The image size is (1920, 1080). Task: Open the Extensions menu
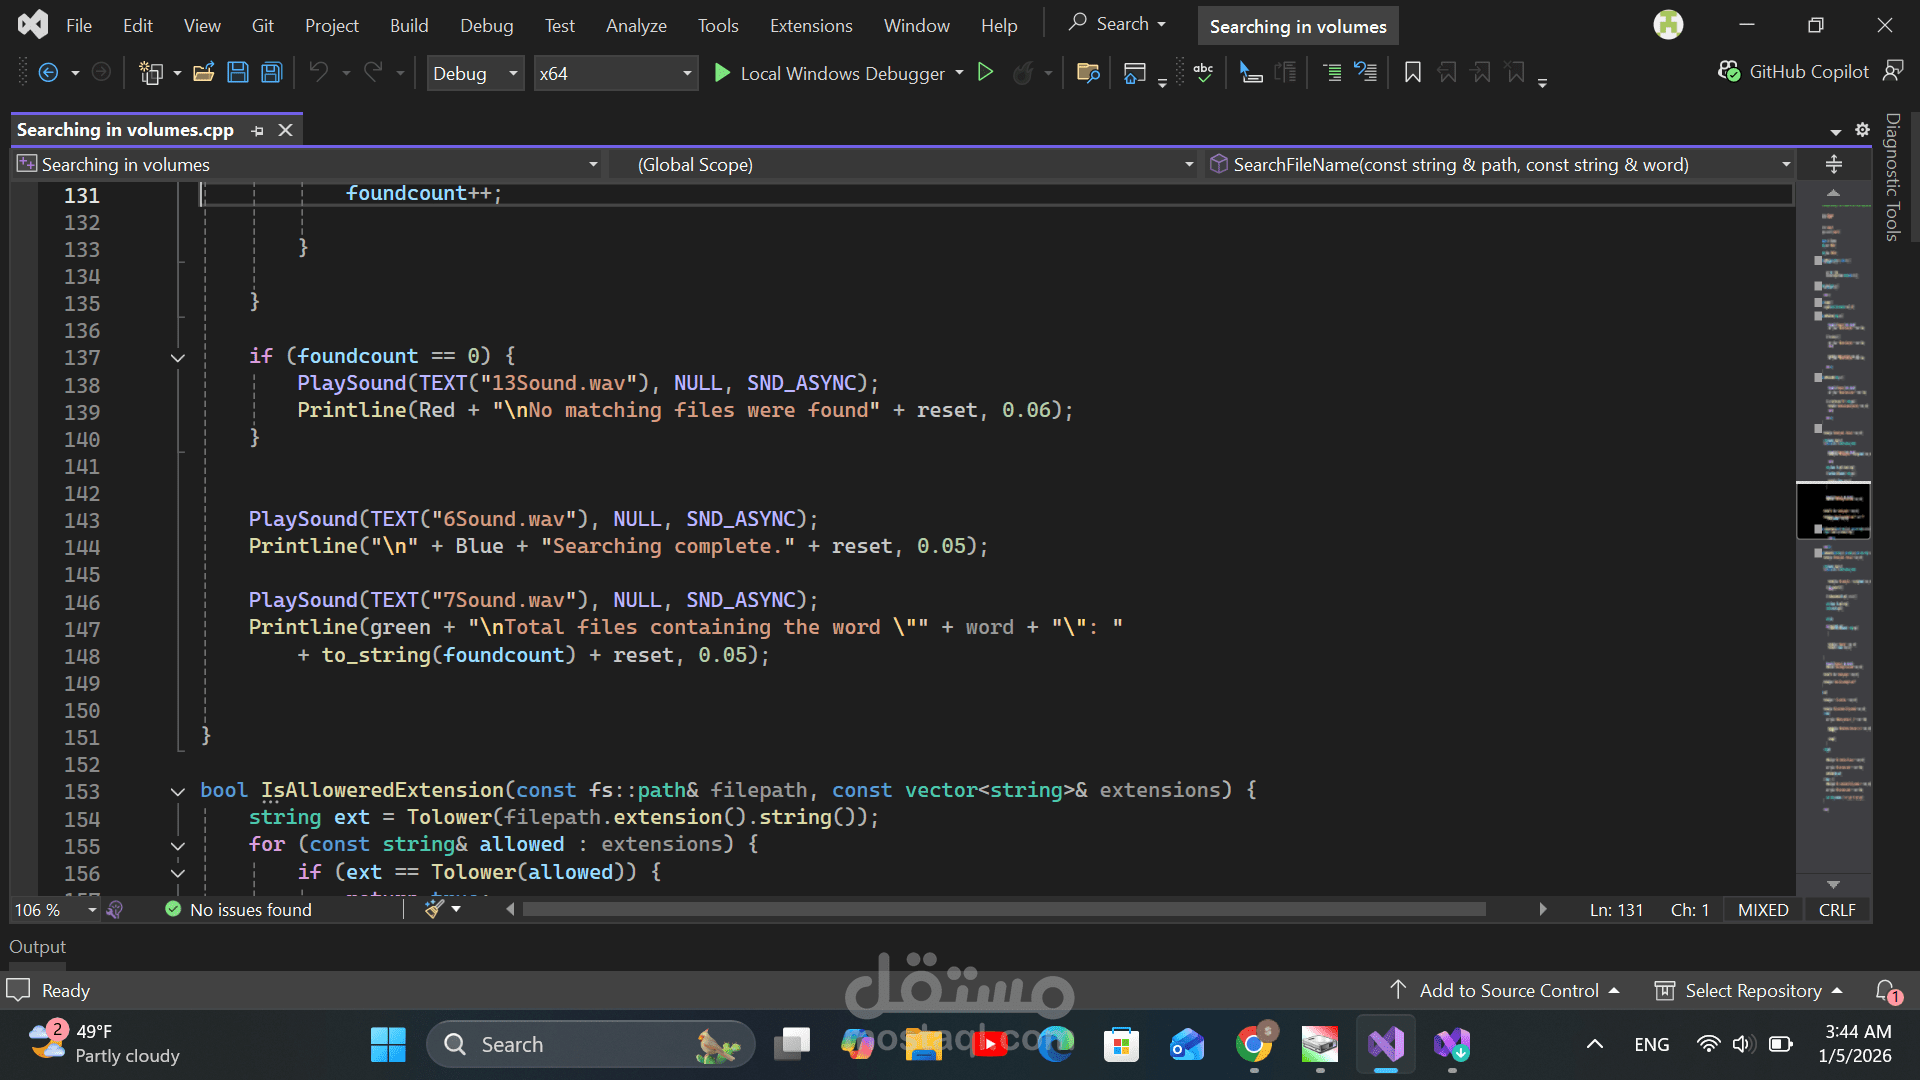(x=810, y=26)
